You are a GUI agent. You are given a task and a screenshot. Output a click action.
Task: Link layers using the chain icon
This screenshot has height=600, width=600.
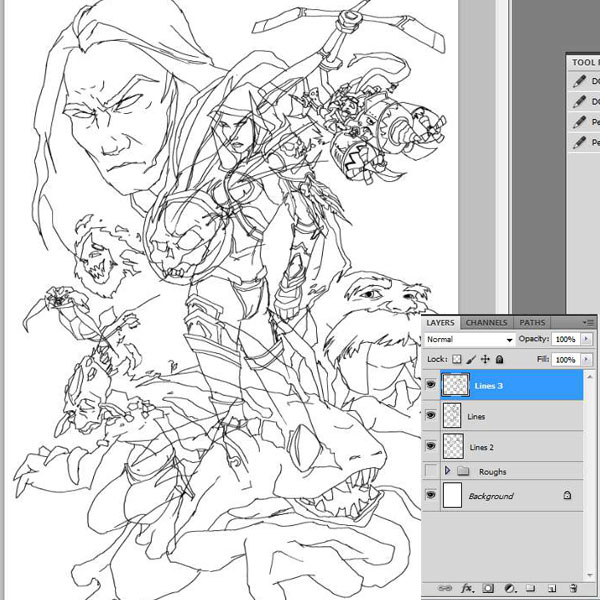click(444, 588)
